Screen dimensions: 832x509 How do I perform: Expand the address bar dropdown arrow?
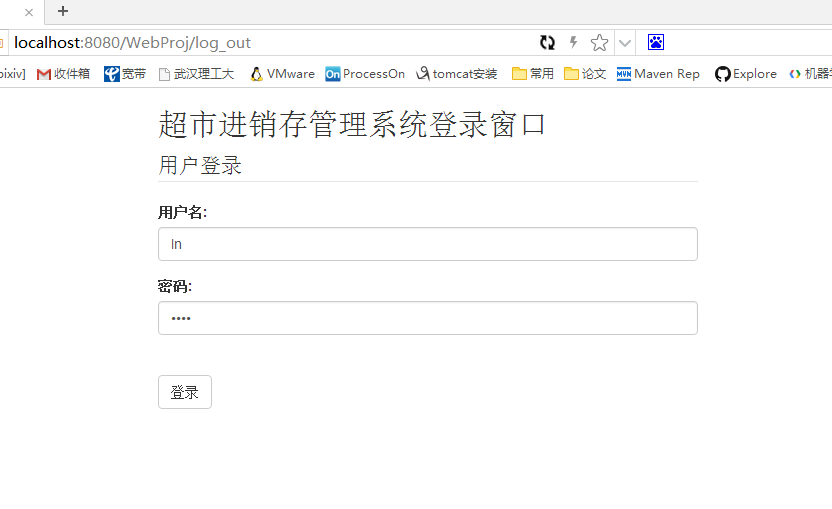tap(625, 43)
